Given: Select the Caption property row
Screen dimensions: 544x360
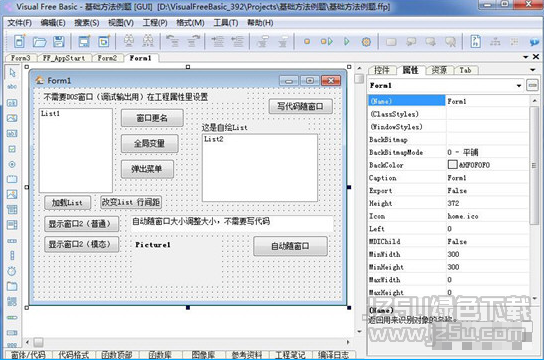Looking at the screenshot, I should tap(448, 178).
